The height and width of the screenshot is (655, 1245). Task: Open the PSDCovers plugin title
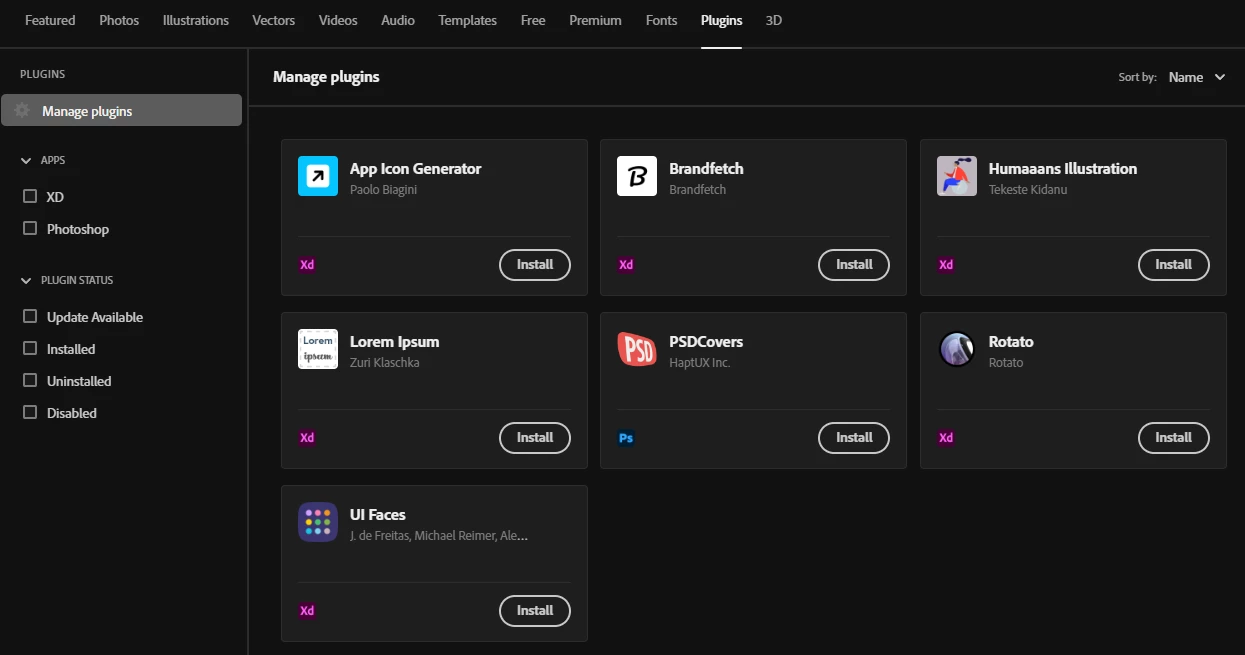(x=706, y=342)
